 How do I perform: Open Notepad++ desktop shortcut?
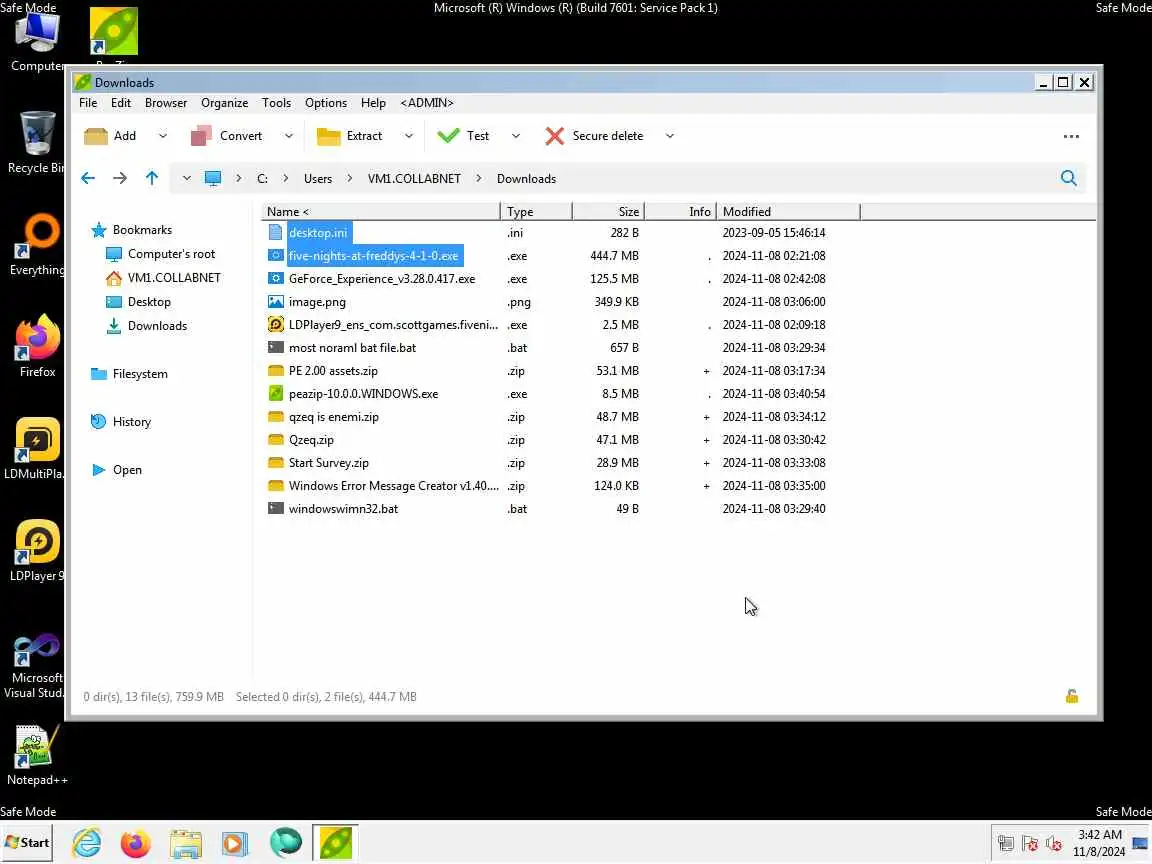pyautogui.click(x=37, y=755)
